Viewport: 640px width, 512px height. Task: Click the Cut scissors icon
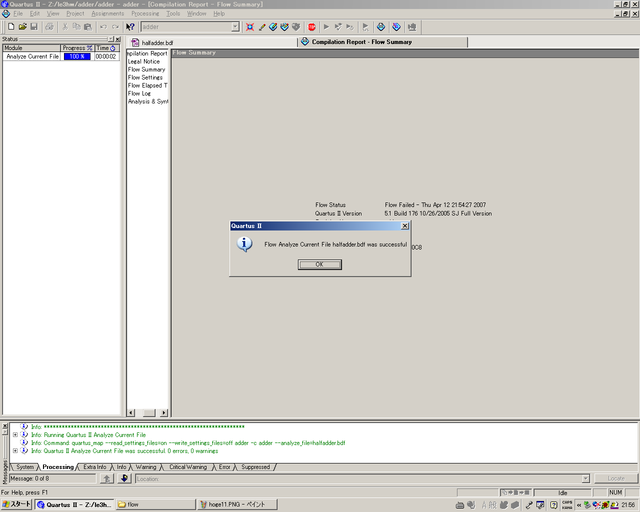[65, 27]
